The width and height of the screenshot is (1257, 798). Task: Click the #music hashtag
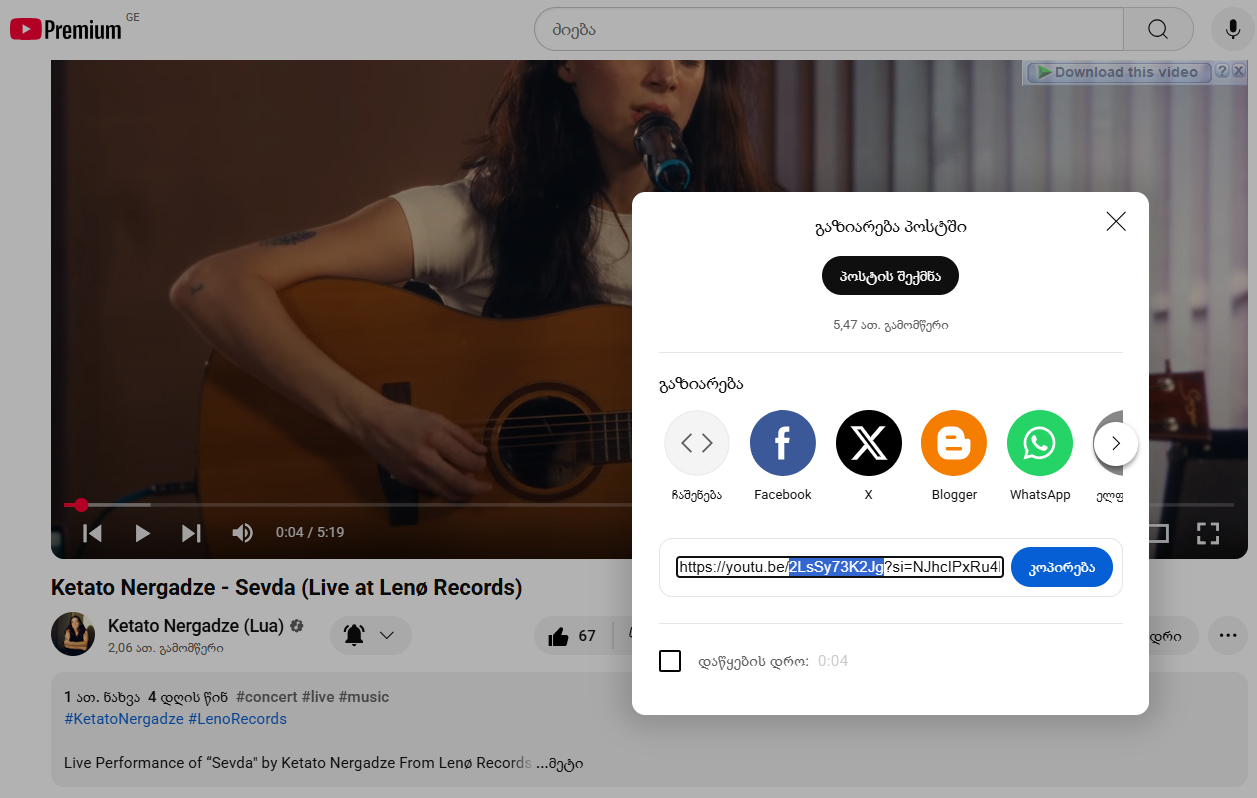click(x=364, y=697)
